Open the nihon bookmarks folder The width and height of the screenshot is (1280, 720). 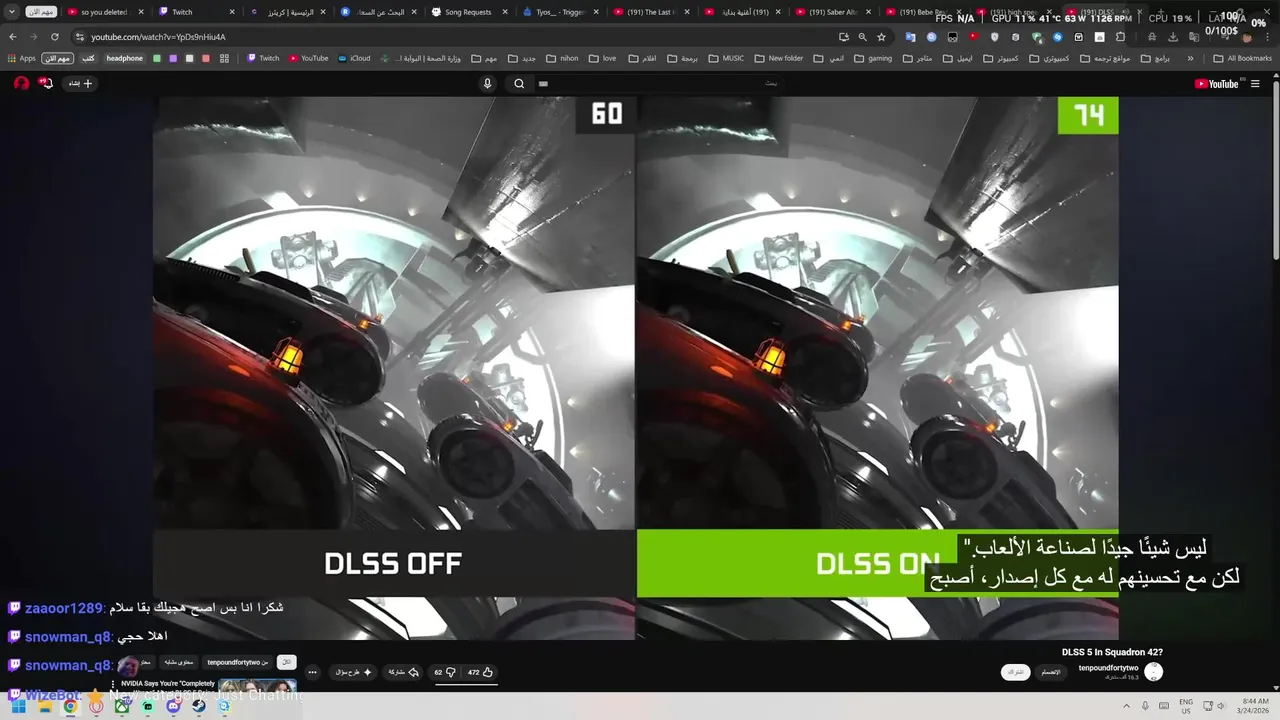tap(563, 58)
